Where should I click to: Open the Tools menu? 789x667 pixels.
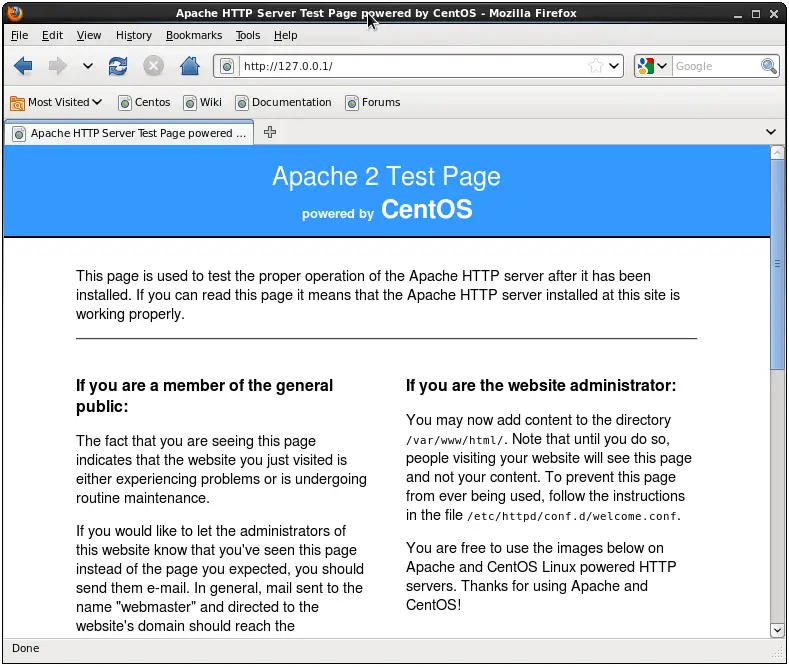tap(248, 35)
